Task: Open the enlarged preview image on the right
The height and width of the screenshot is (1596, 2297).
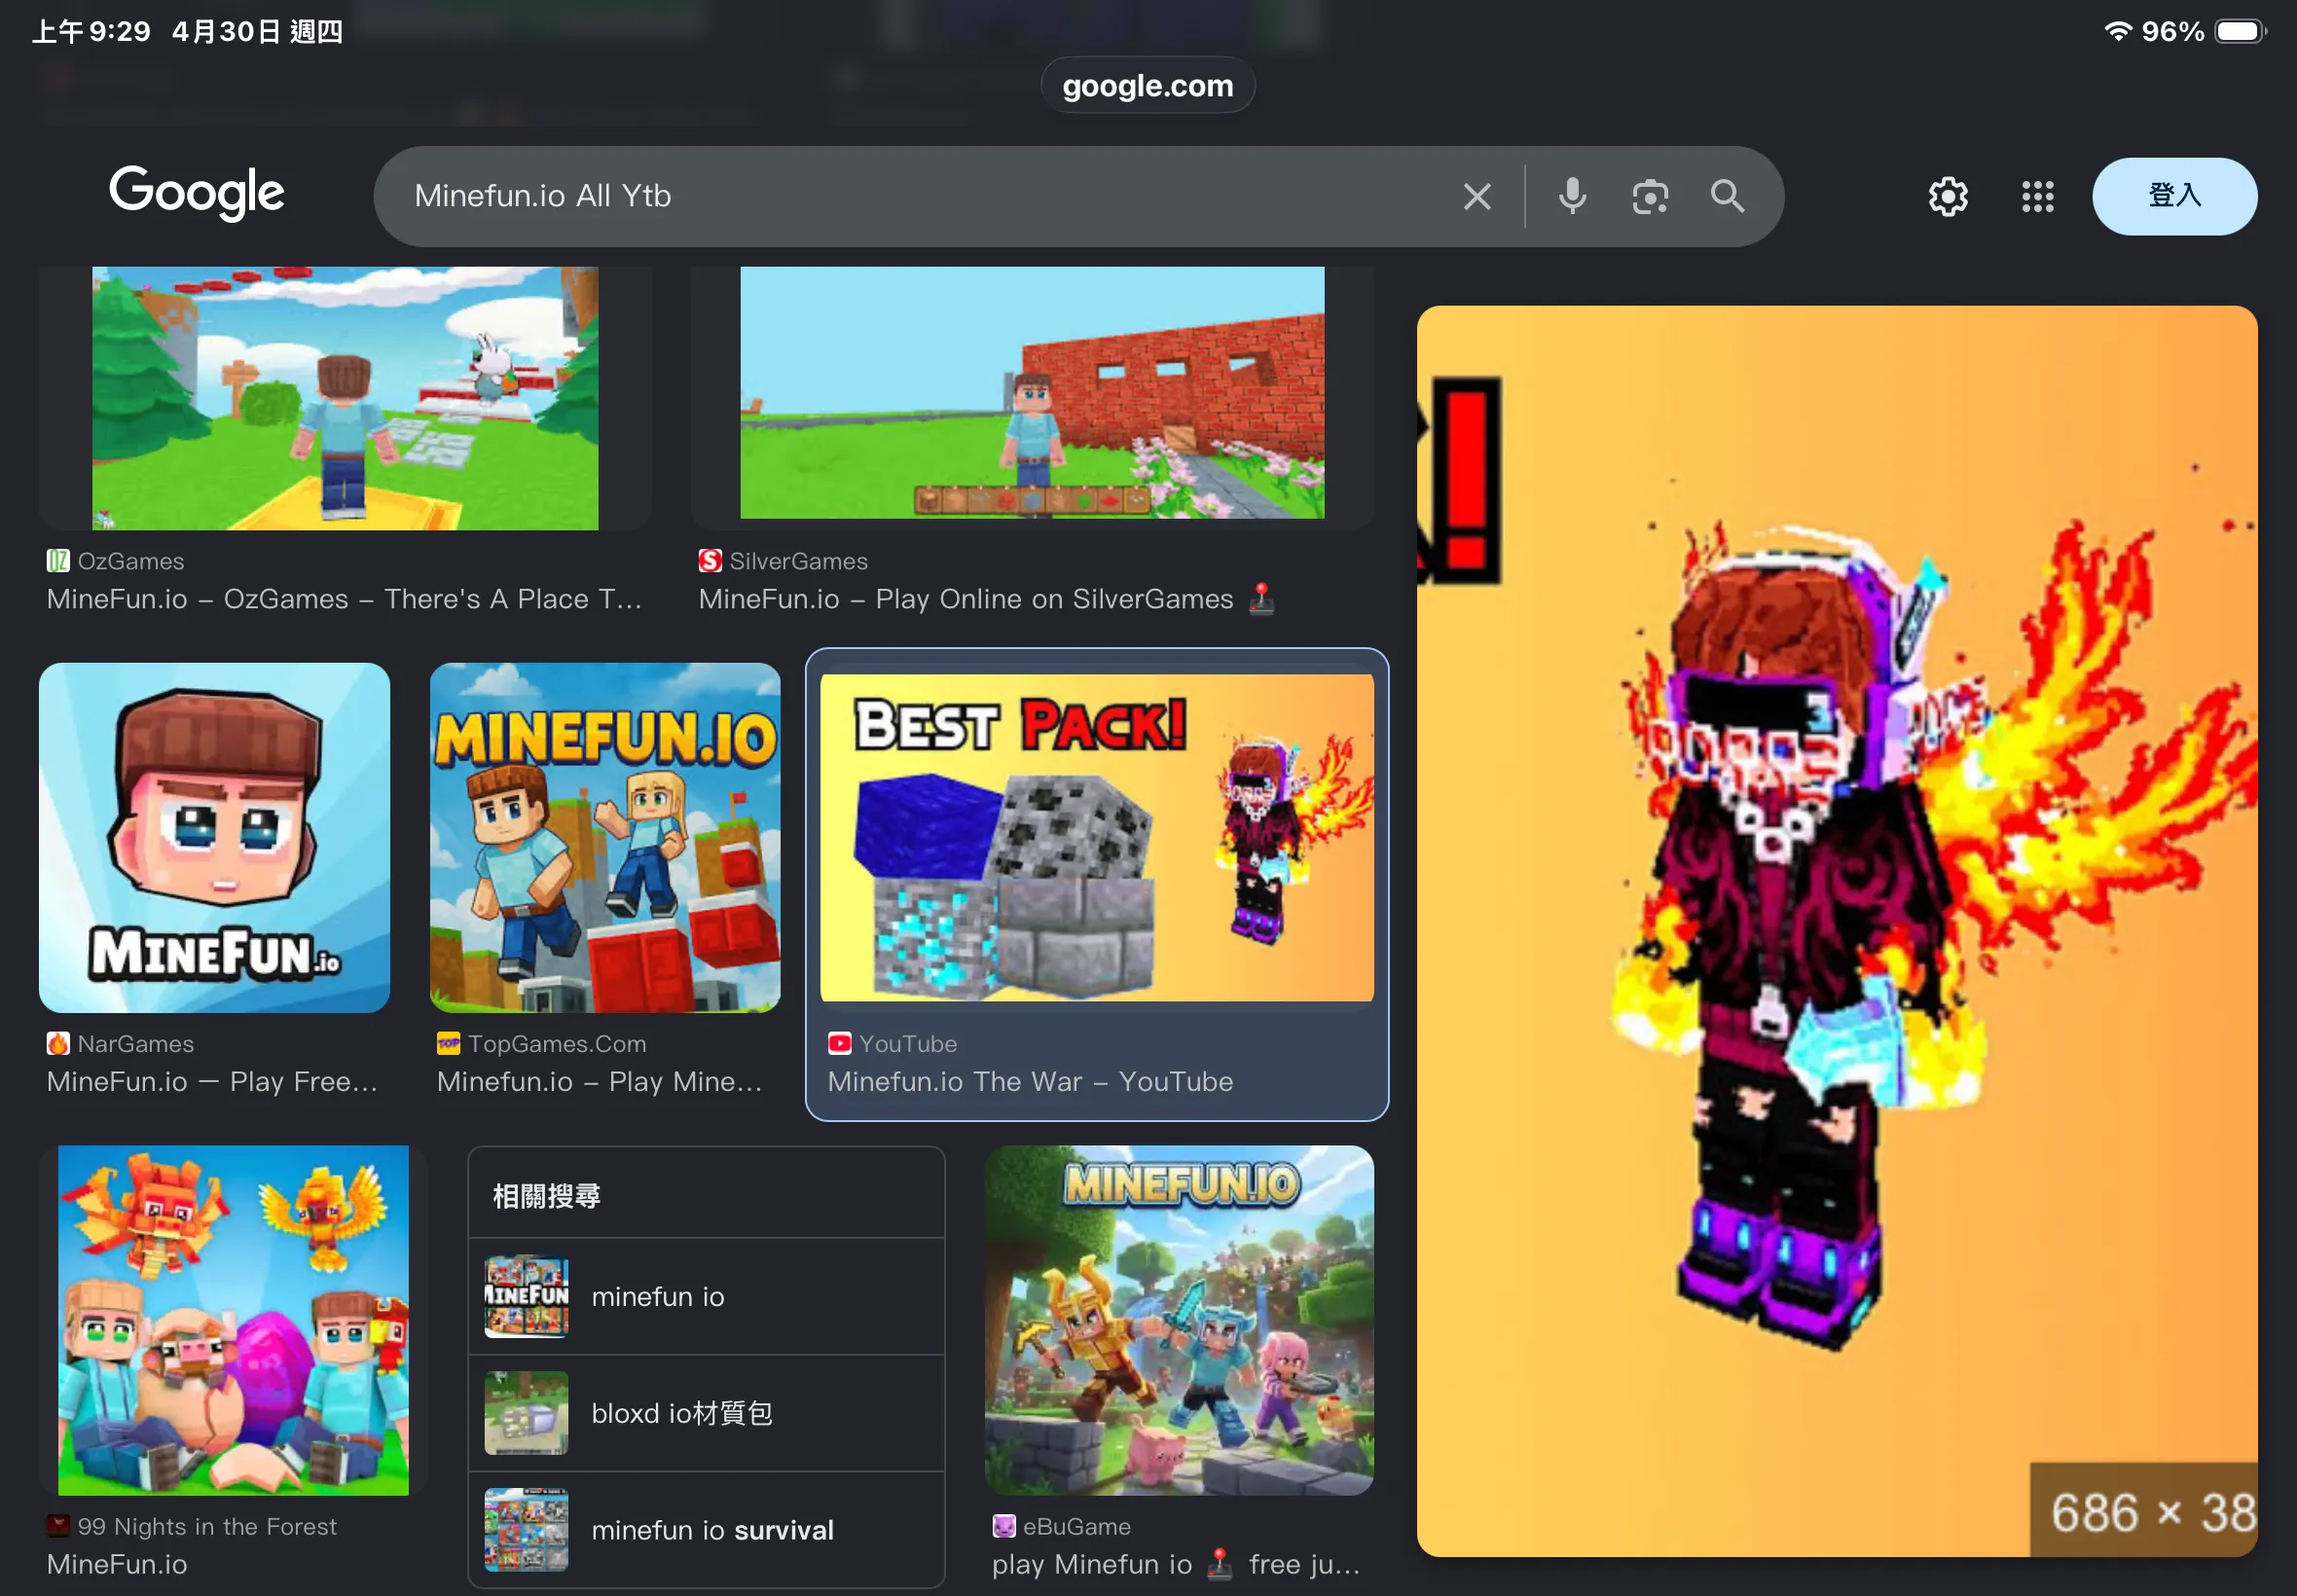Action: click(1837, 930)
